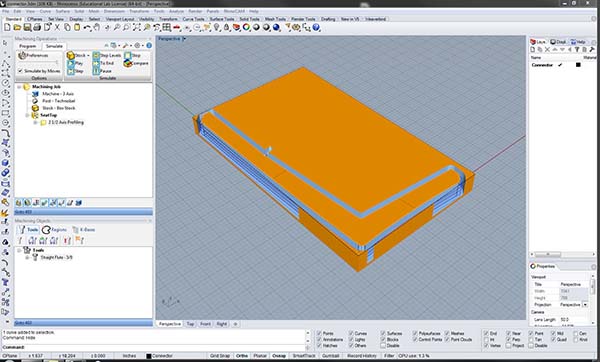Collapse the SeatTop setup node
The width and height of the screenshot is (600, 362).
coord(27,115)
